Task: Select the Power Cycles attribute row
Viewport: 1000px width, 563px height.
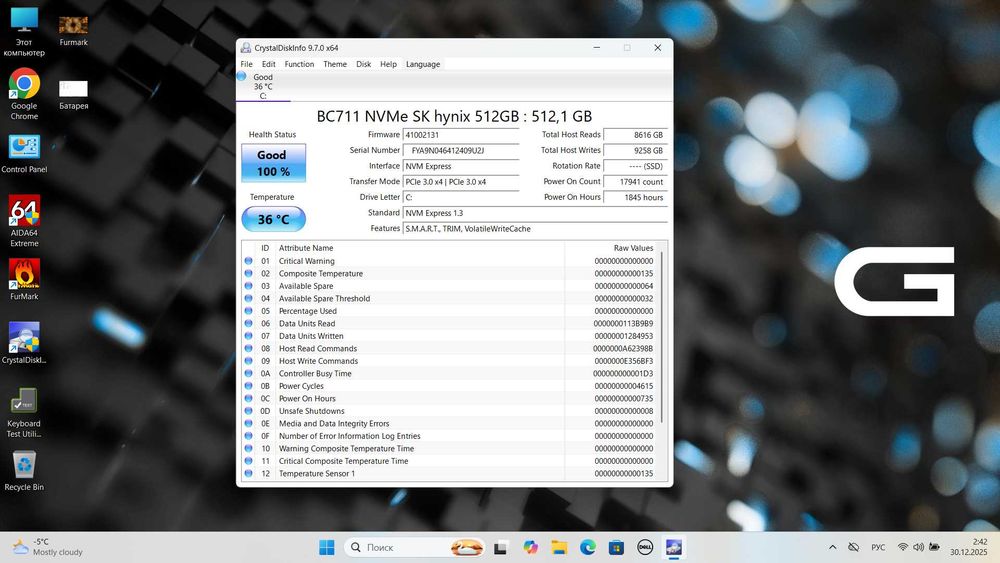Action: [x=450, y=386]
